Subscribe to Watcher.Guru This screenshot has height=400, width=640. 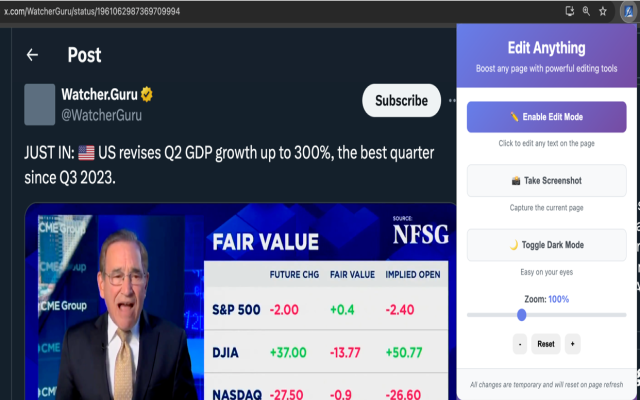[401, 100]
